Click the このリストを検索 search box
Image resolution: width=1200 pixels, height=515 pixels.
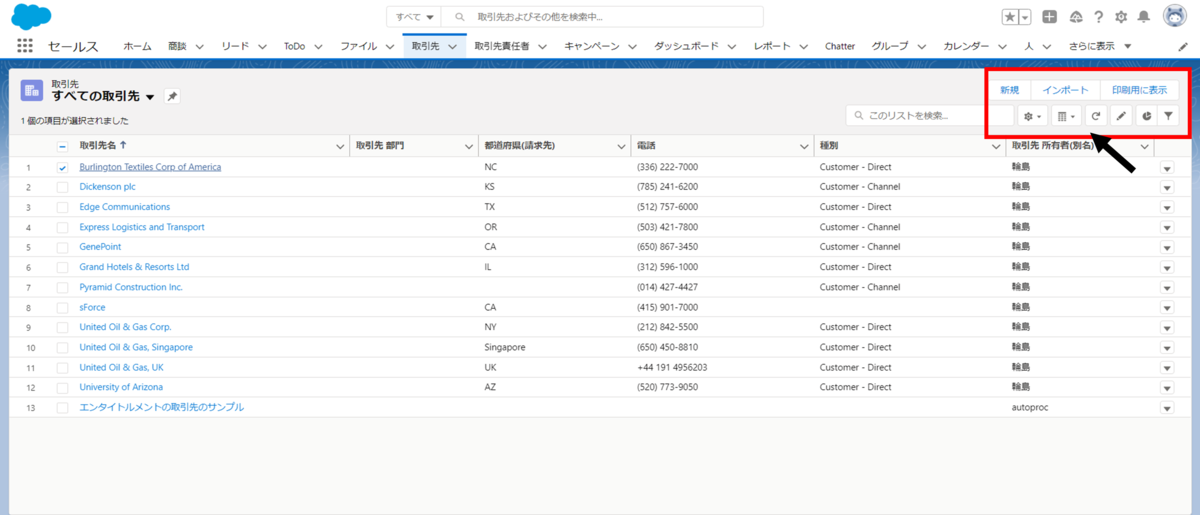[x=930, y=116]
